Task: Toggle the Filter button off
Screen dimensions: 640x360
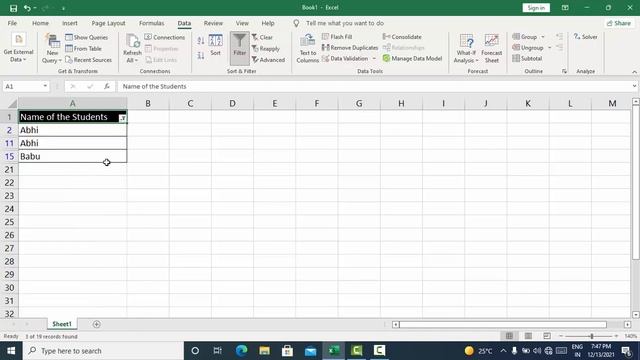Action: (240, 48)
